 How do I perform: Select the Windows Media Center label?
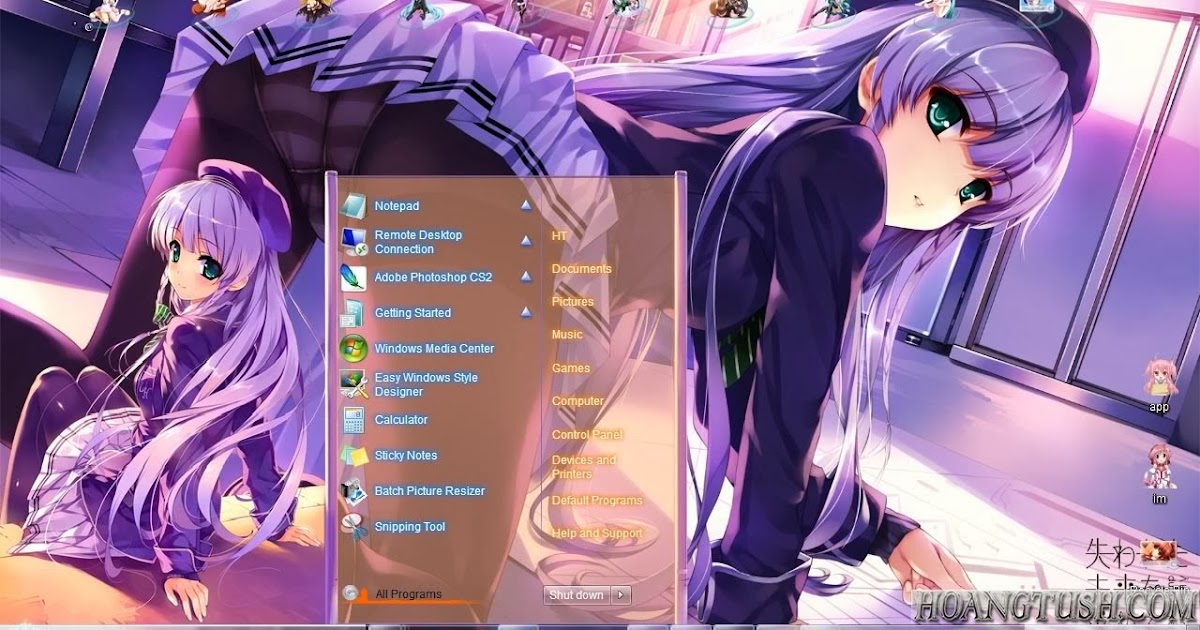click(x=434, y=349)
